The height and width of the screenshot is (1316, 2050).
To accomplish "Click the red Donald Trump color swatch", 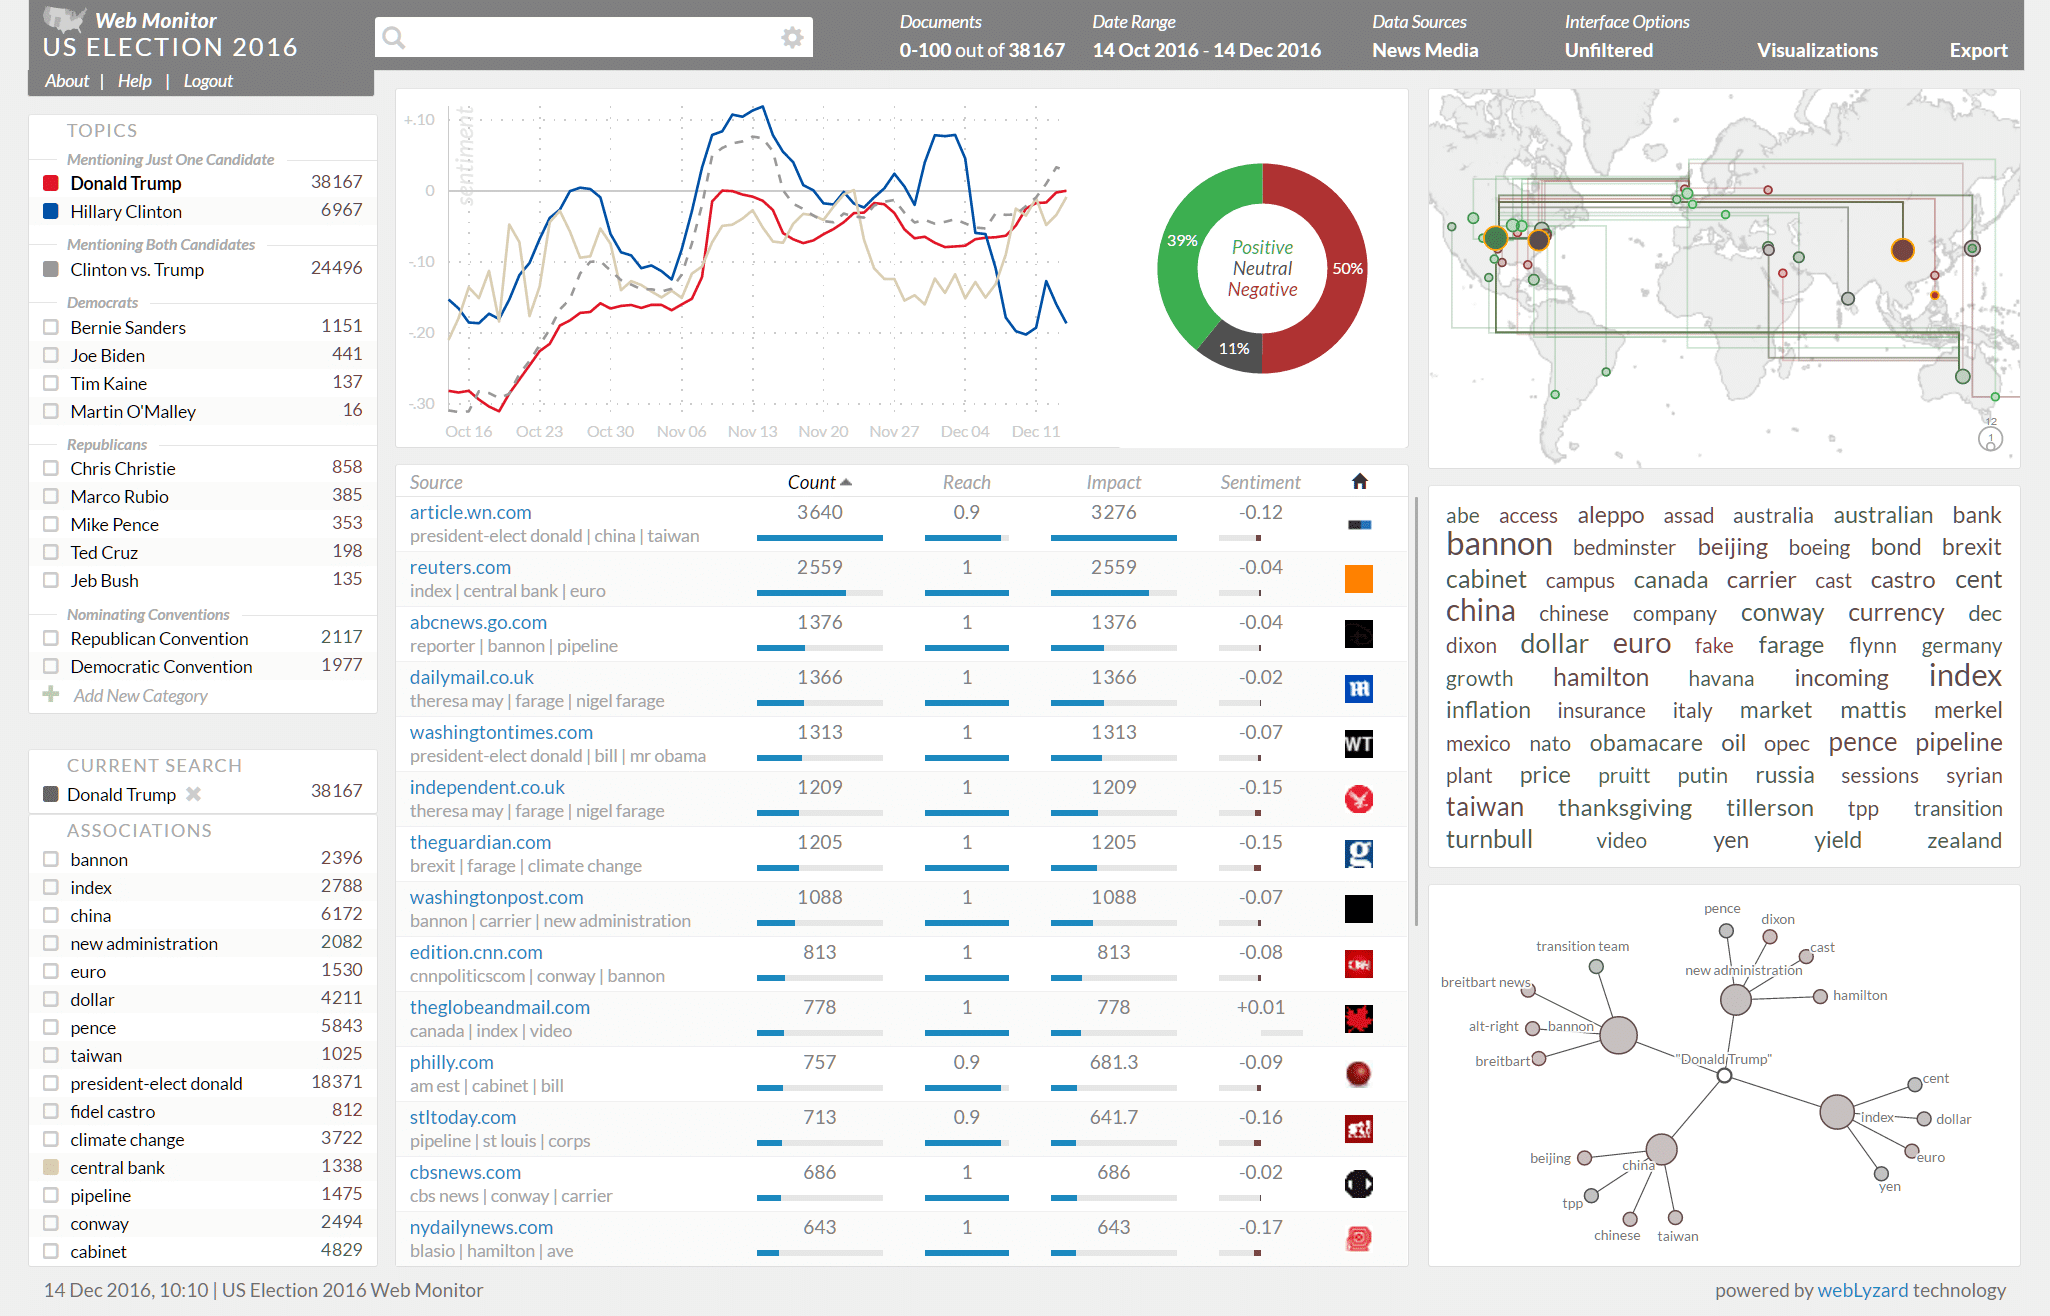I will [51, 183].
